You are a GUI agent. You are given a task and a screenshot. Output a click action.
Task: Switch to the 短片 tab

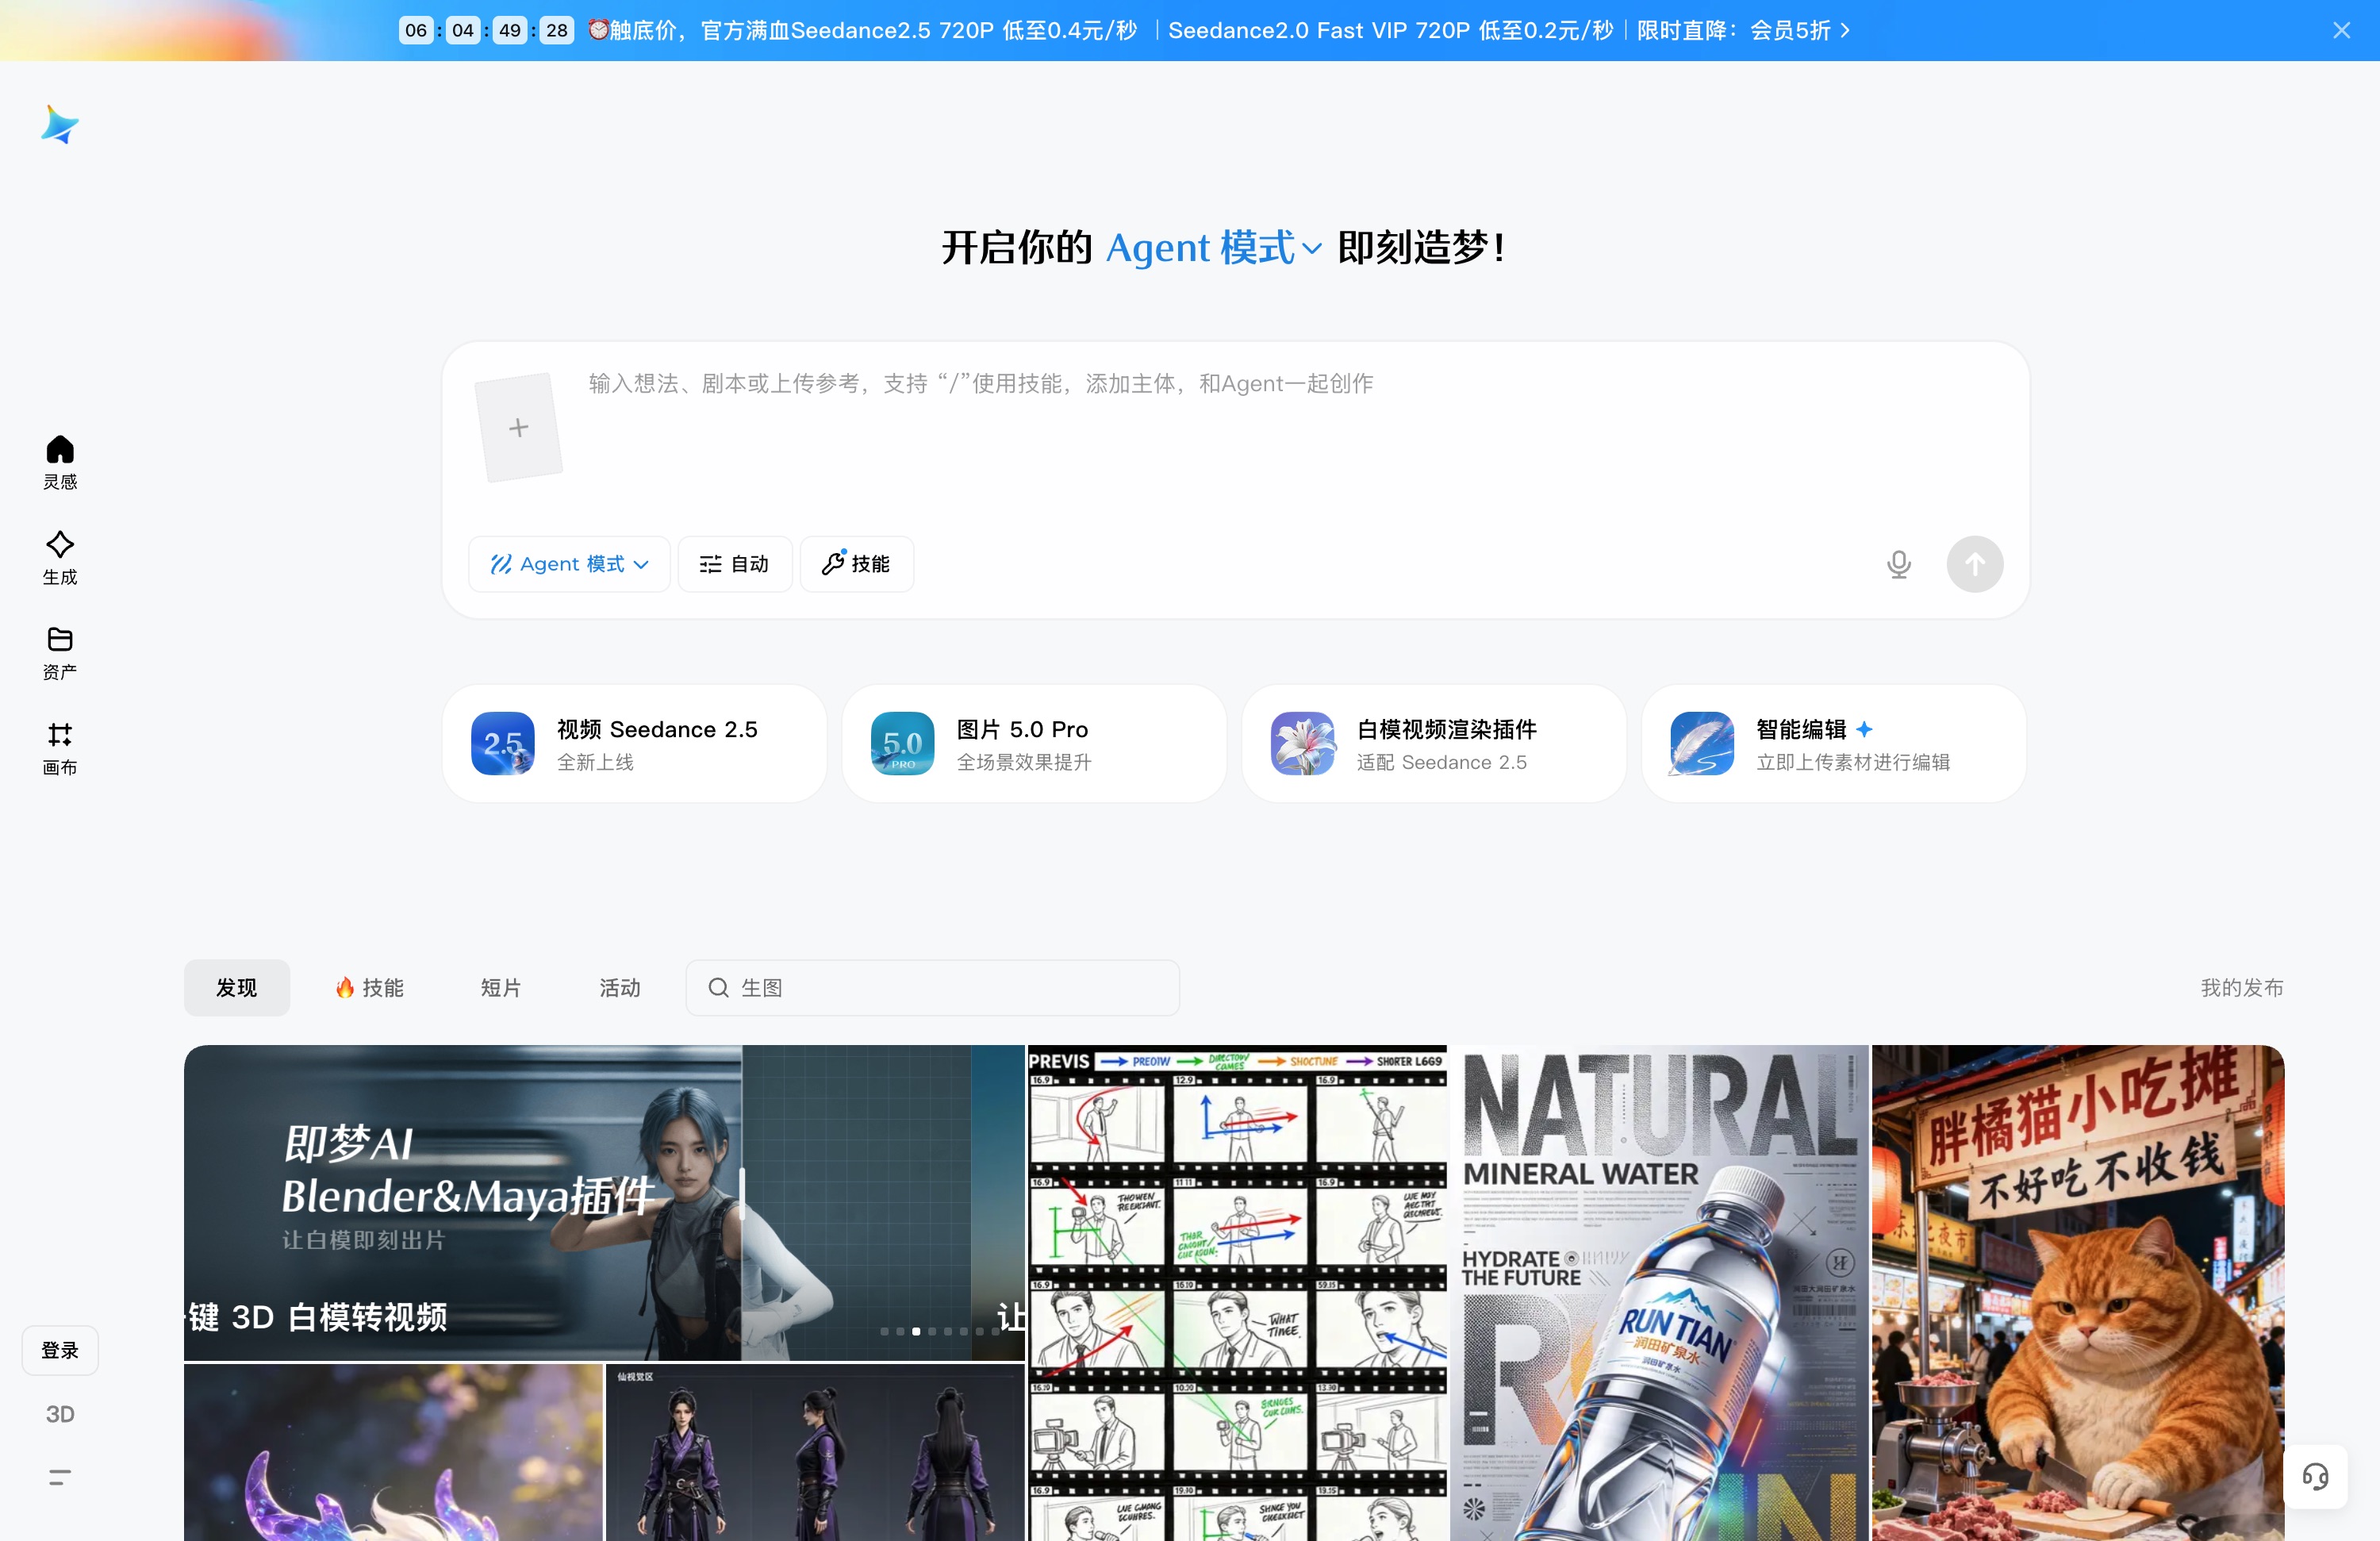coord(501,988)
